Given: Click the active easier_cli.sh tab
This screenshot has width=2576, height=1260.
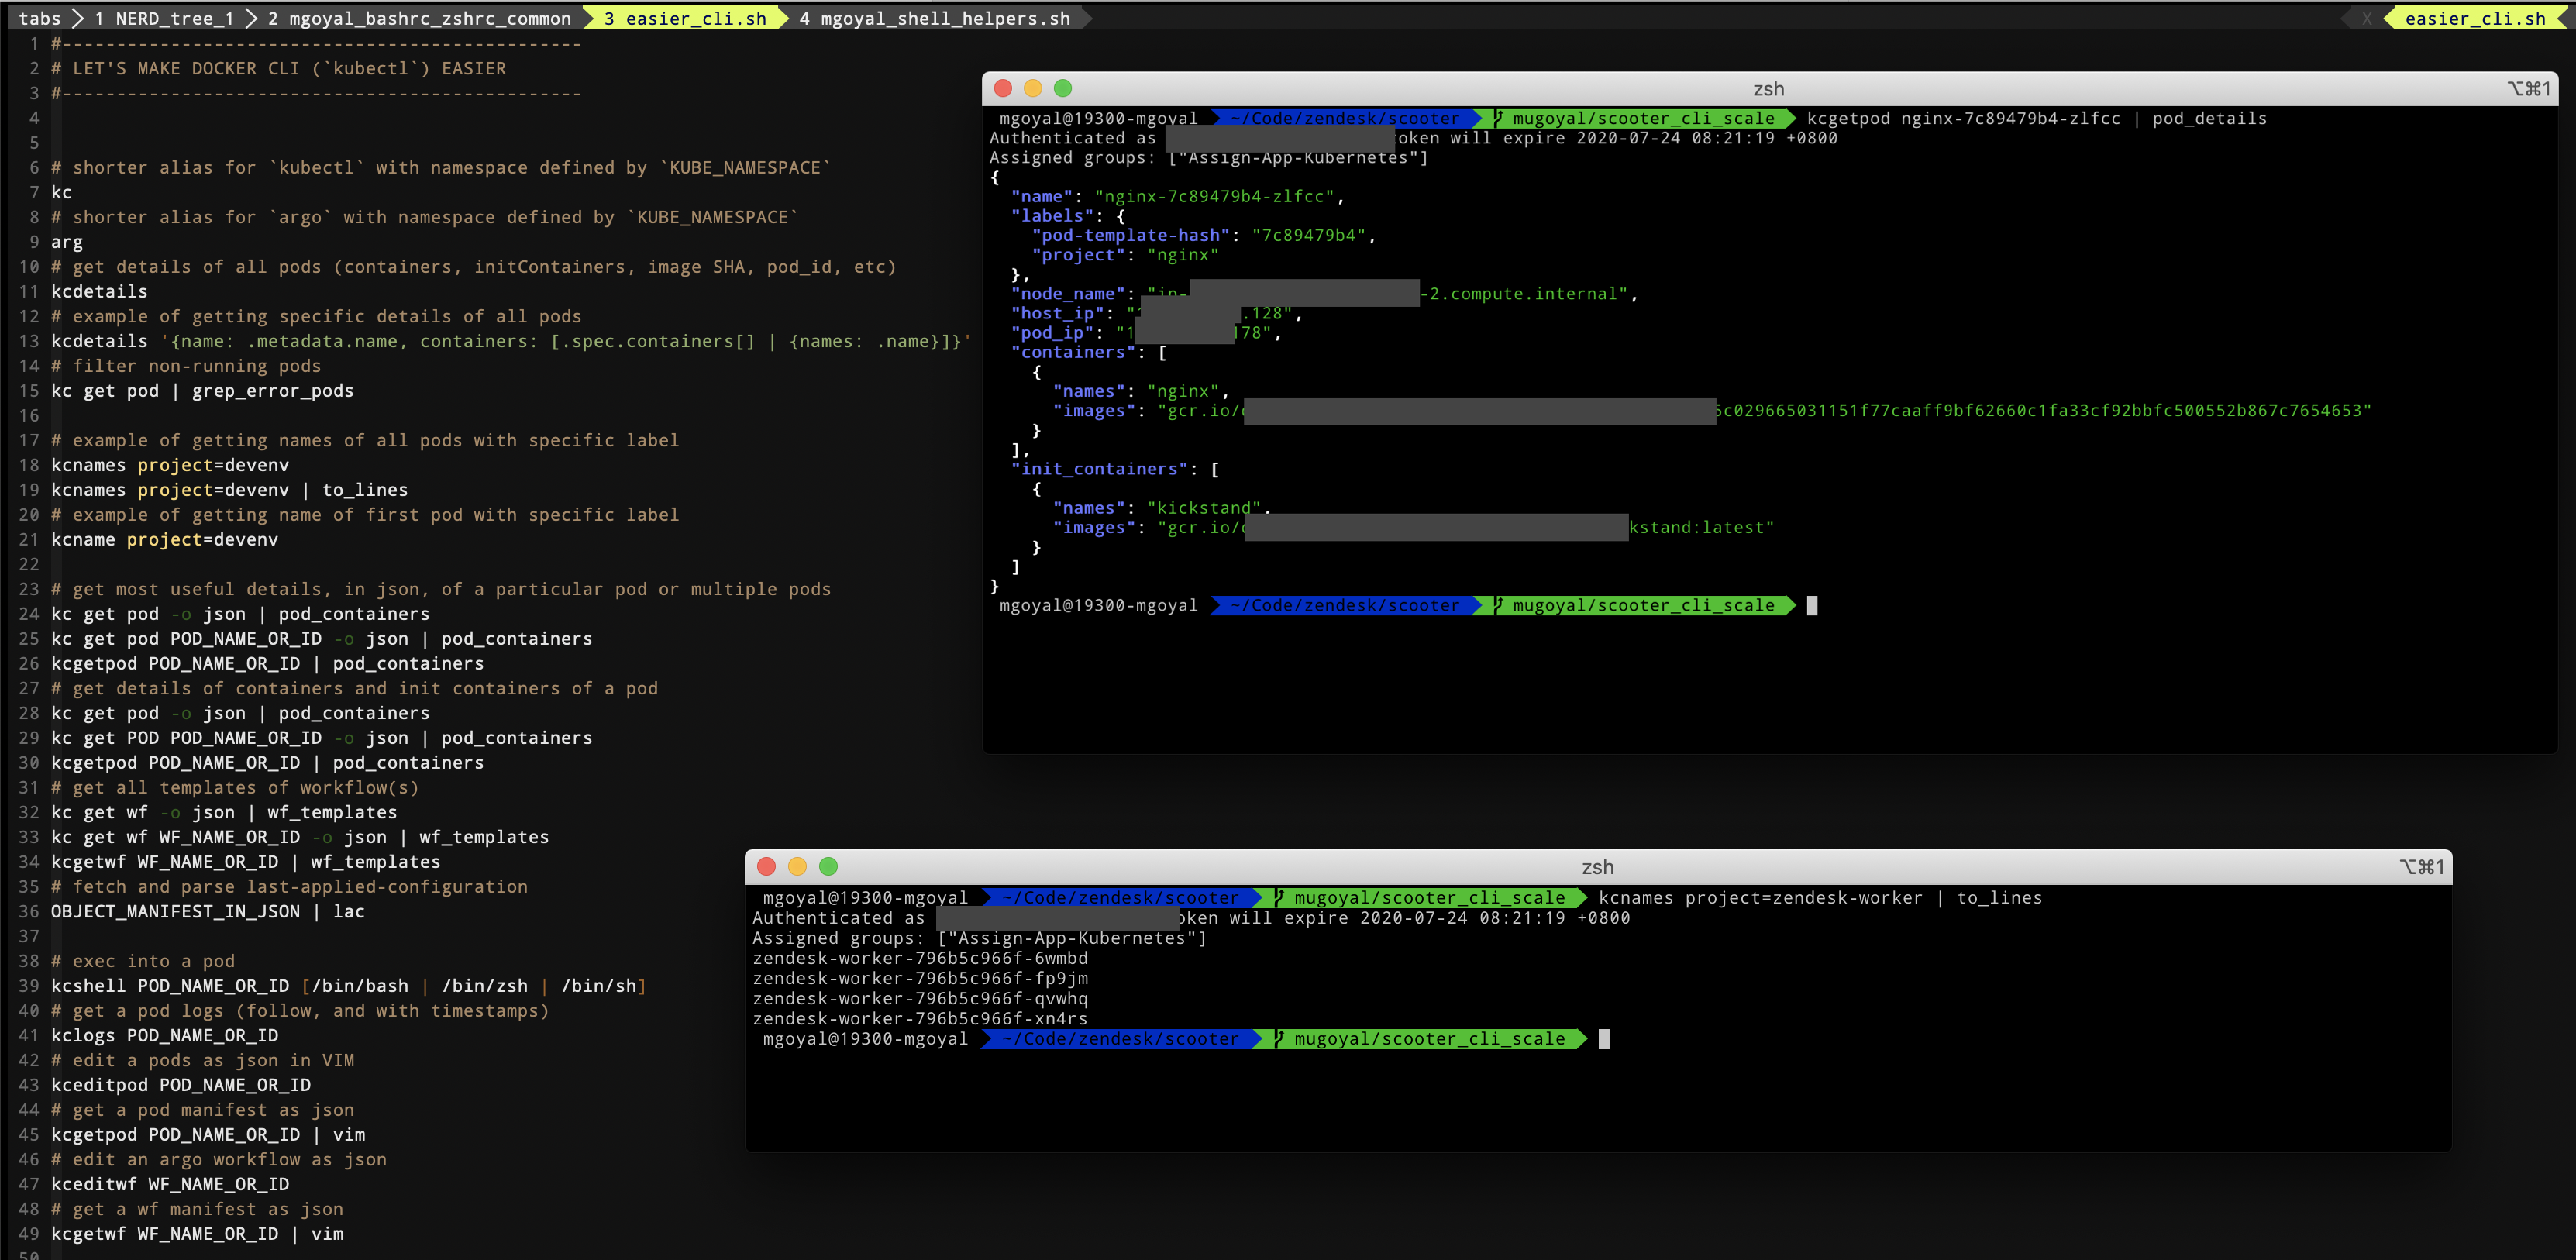Looking at the screenshot, I should (x=685, y=19).
